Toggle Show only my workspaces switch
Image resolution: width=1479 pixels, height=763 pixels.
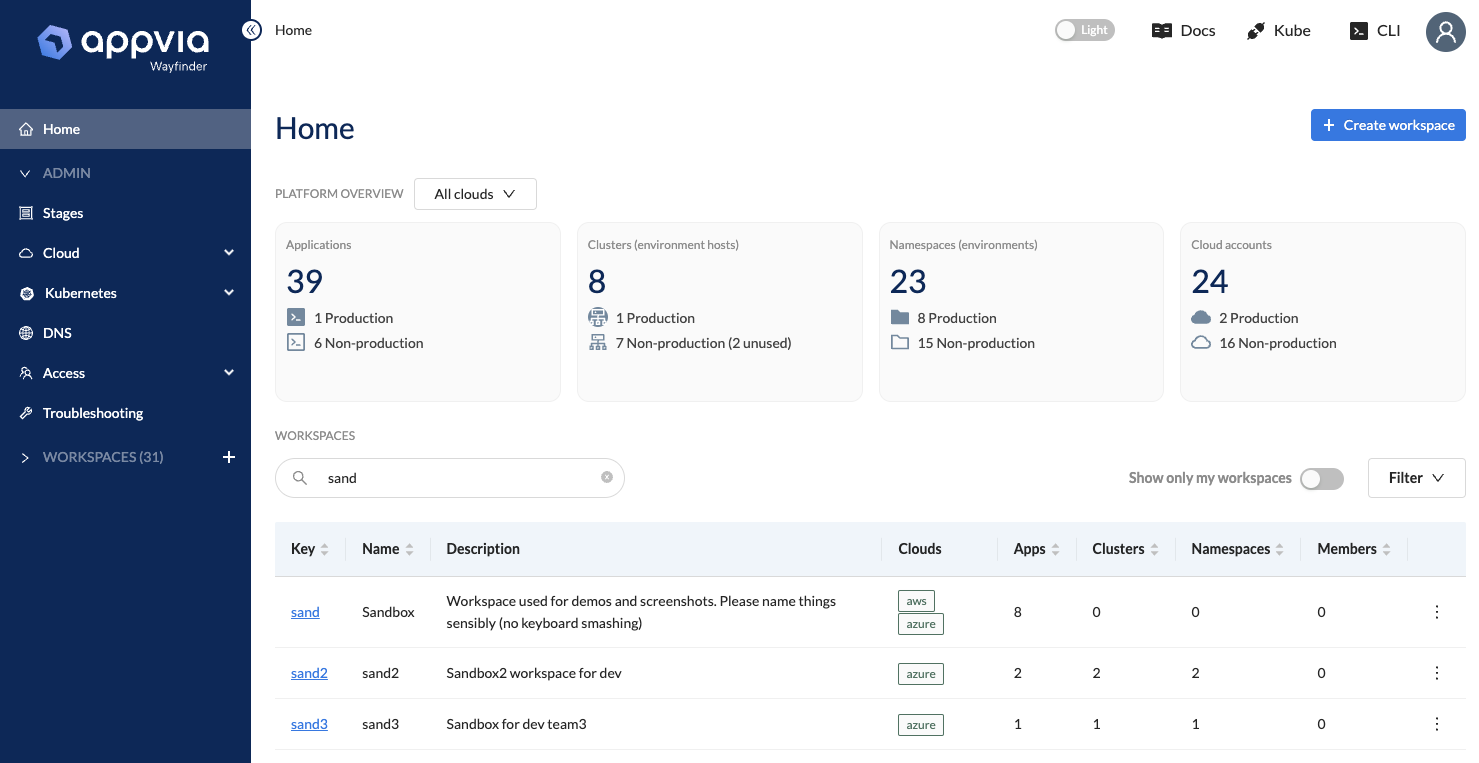[x=1322, y=478]
